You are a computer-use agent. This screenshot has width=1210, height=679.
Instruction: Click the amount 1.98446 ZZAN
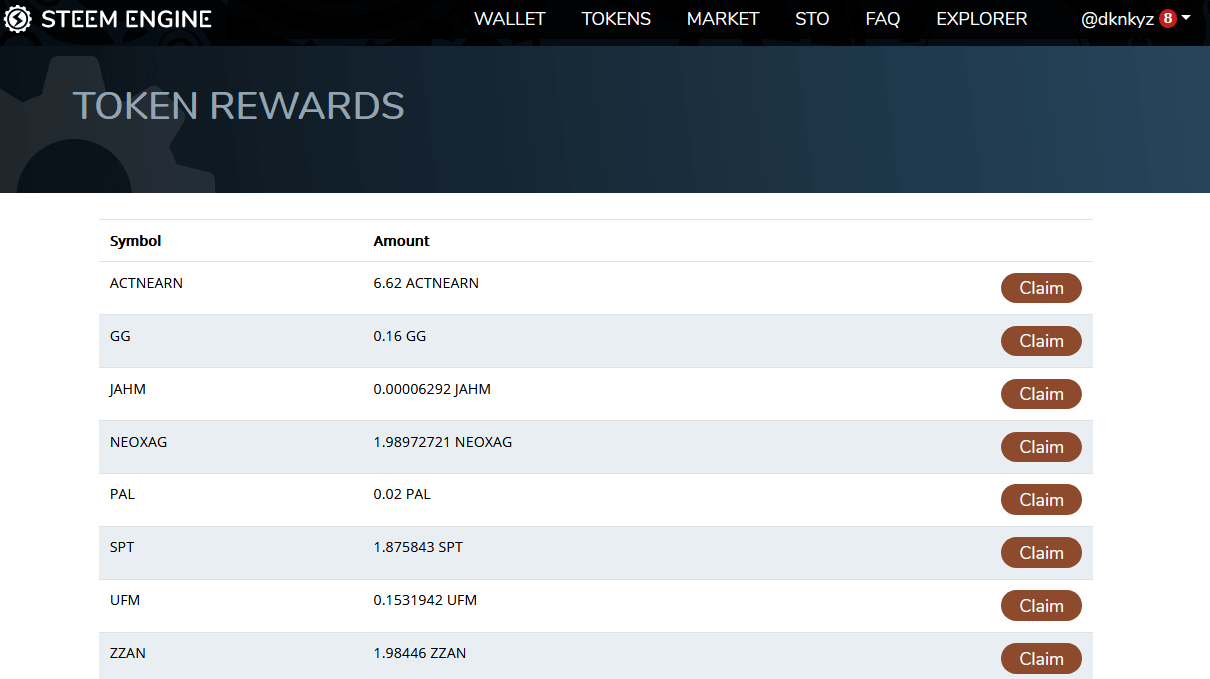point(420,654)
